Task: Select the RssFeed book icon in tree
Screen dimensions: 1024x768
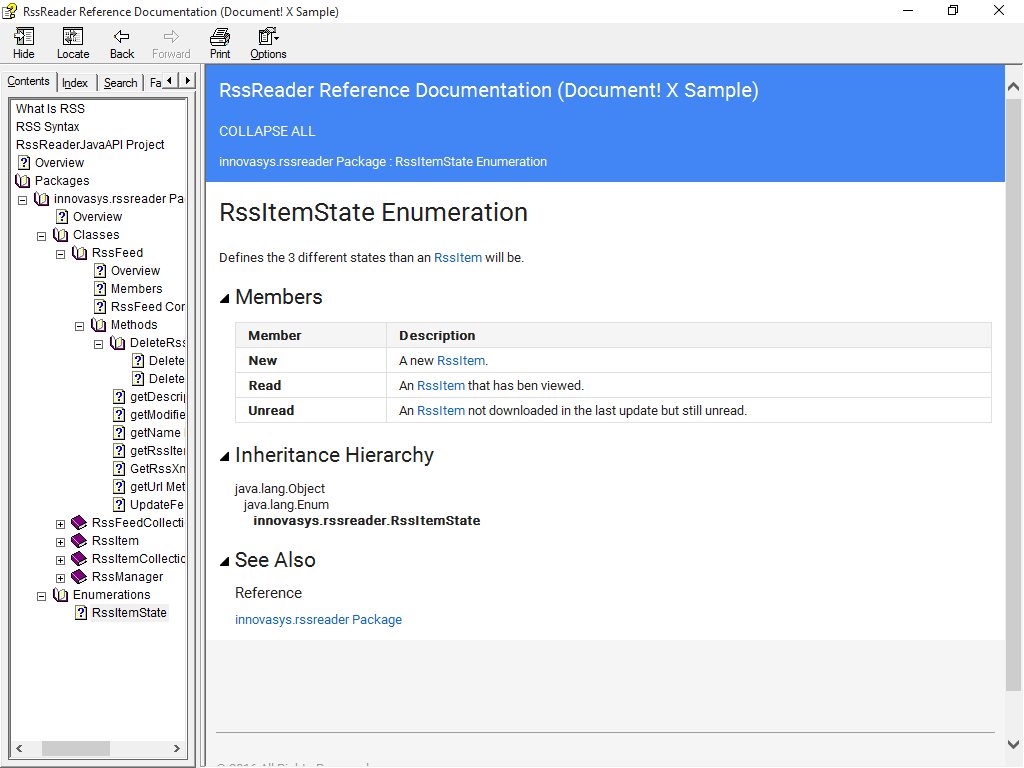Action: point(79,253)
